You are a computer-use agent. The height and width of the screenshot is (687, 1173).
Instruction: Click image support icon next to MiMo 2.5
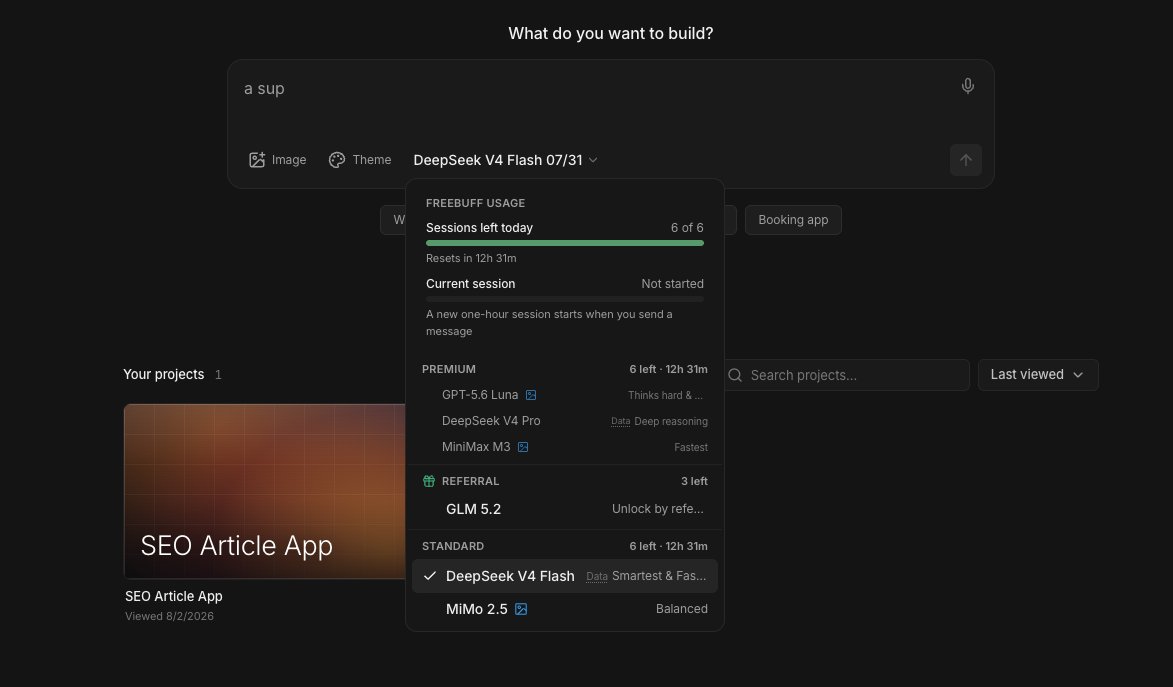[521, 609]
